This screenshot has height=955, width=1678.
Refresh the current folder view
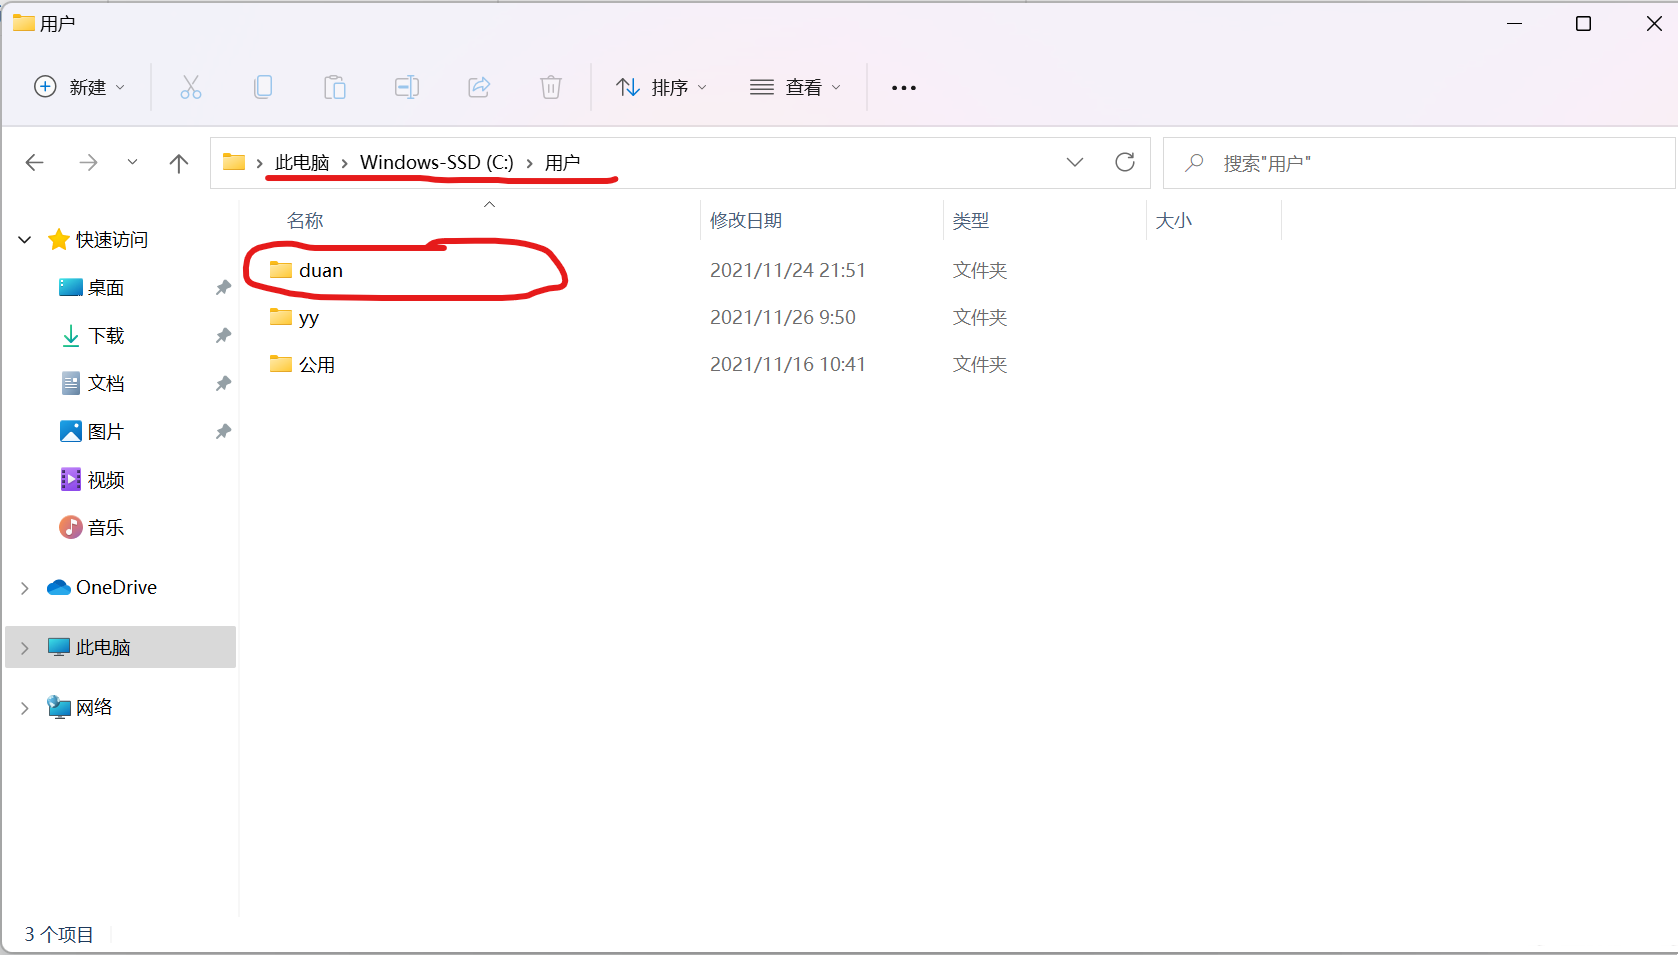coord(1125,162)
